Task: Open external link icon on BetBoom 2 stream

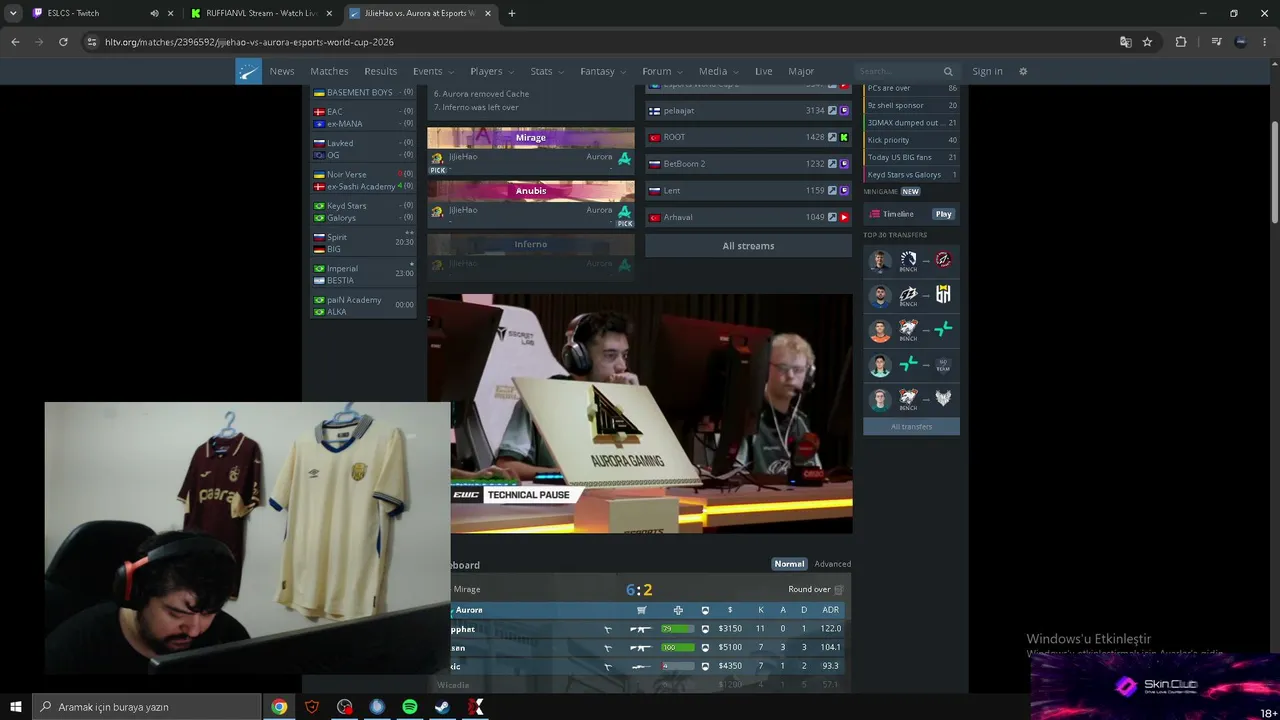Action: [x=832, y=164]
